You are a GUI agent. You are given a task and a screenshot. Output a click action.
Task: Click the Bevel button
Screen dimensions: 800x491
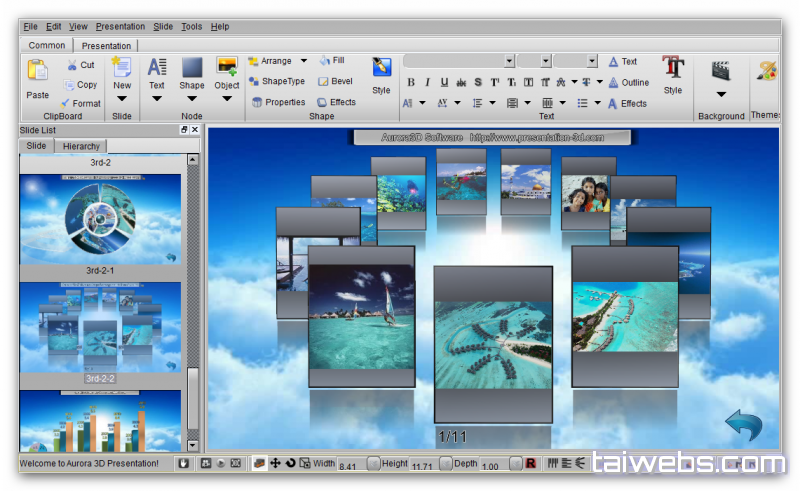tap(335, 82)
